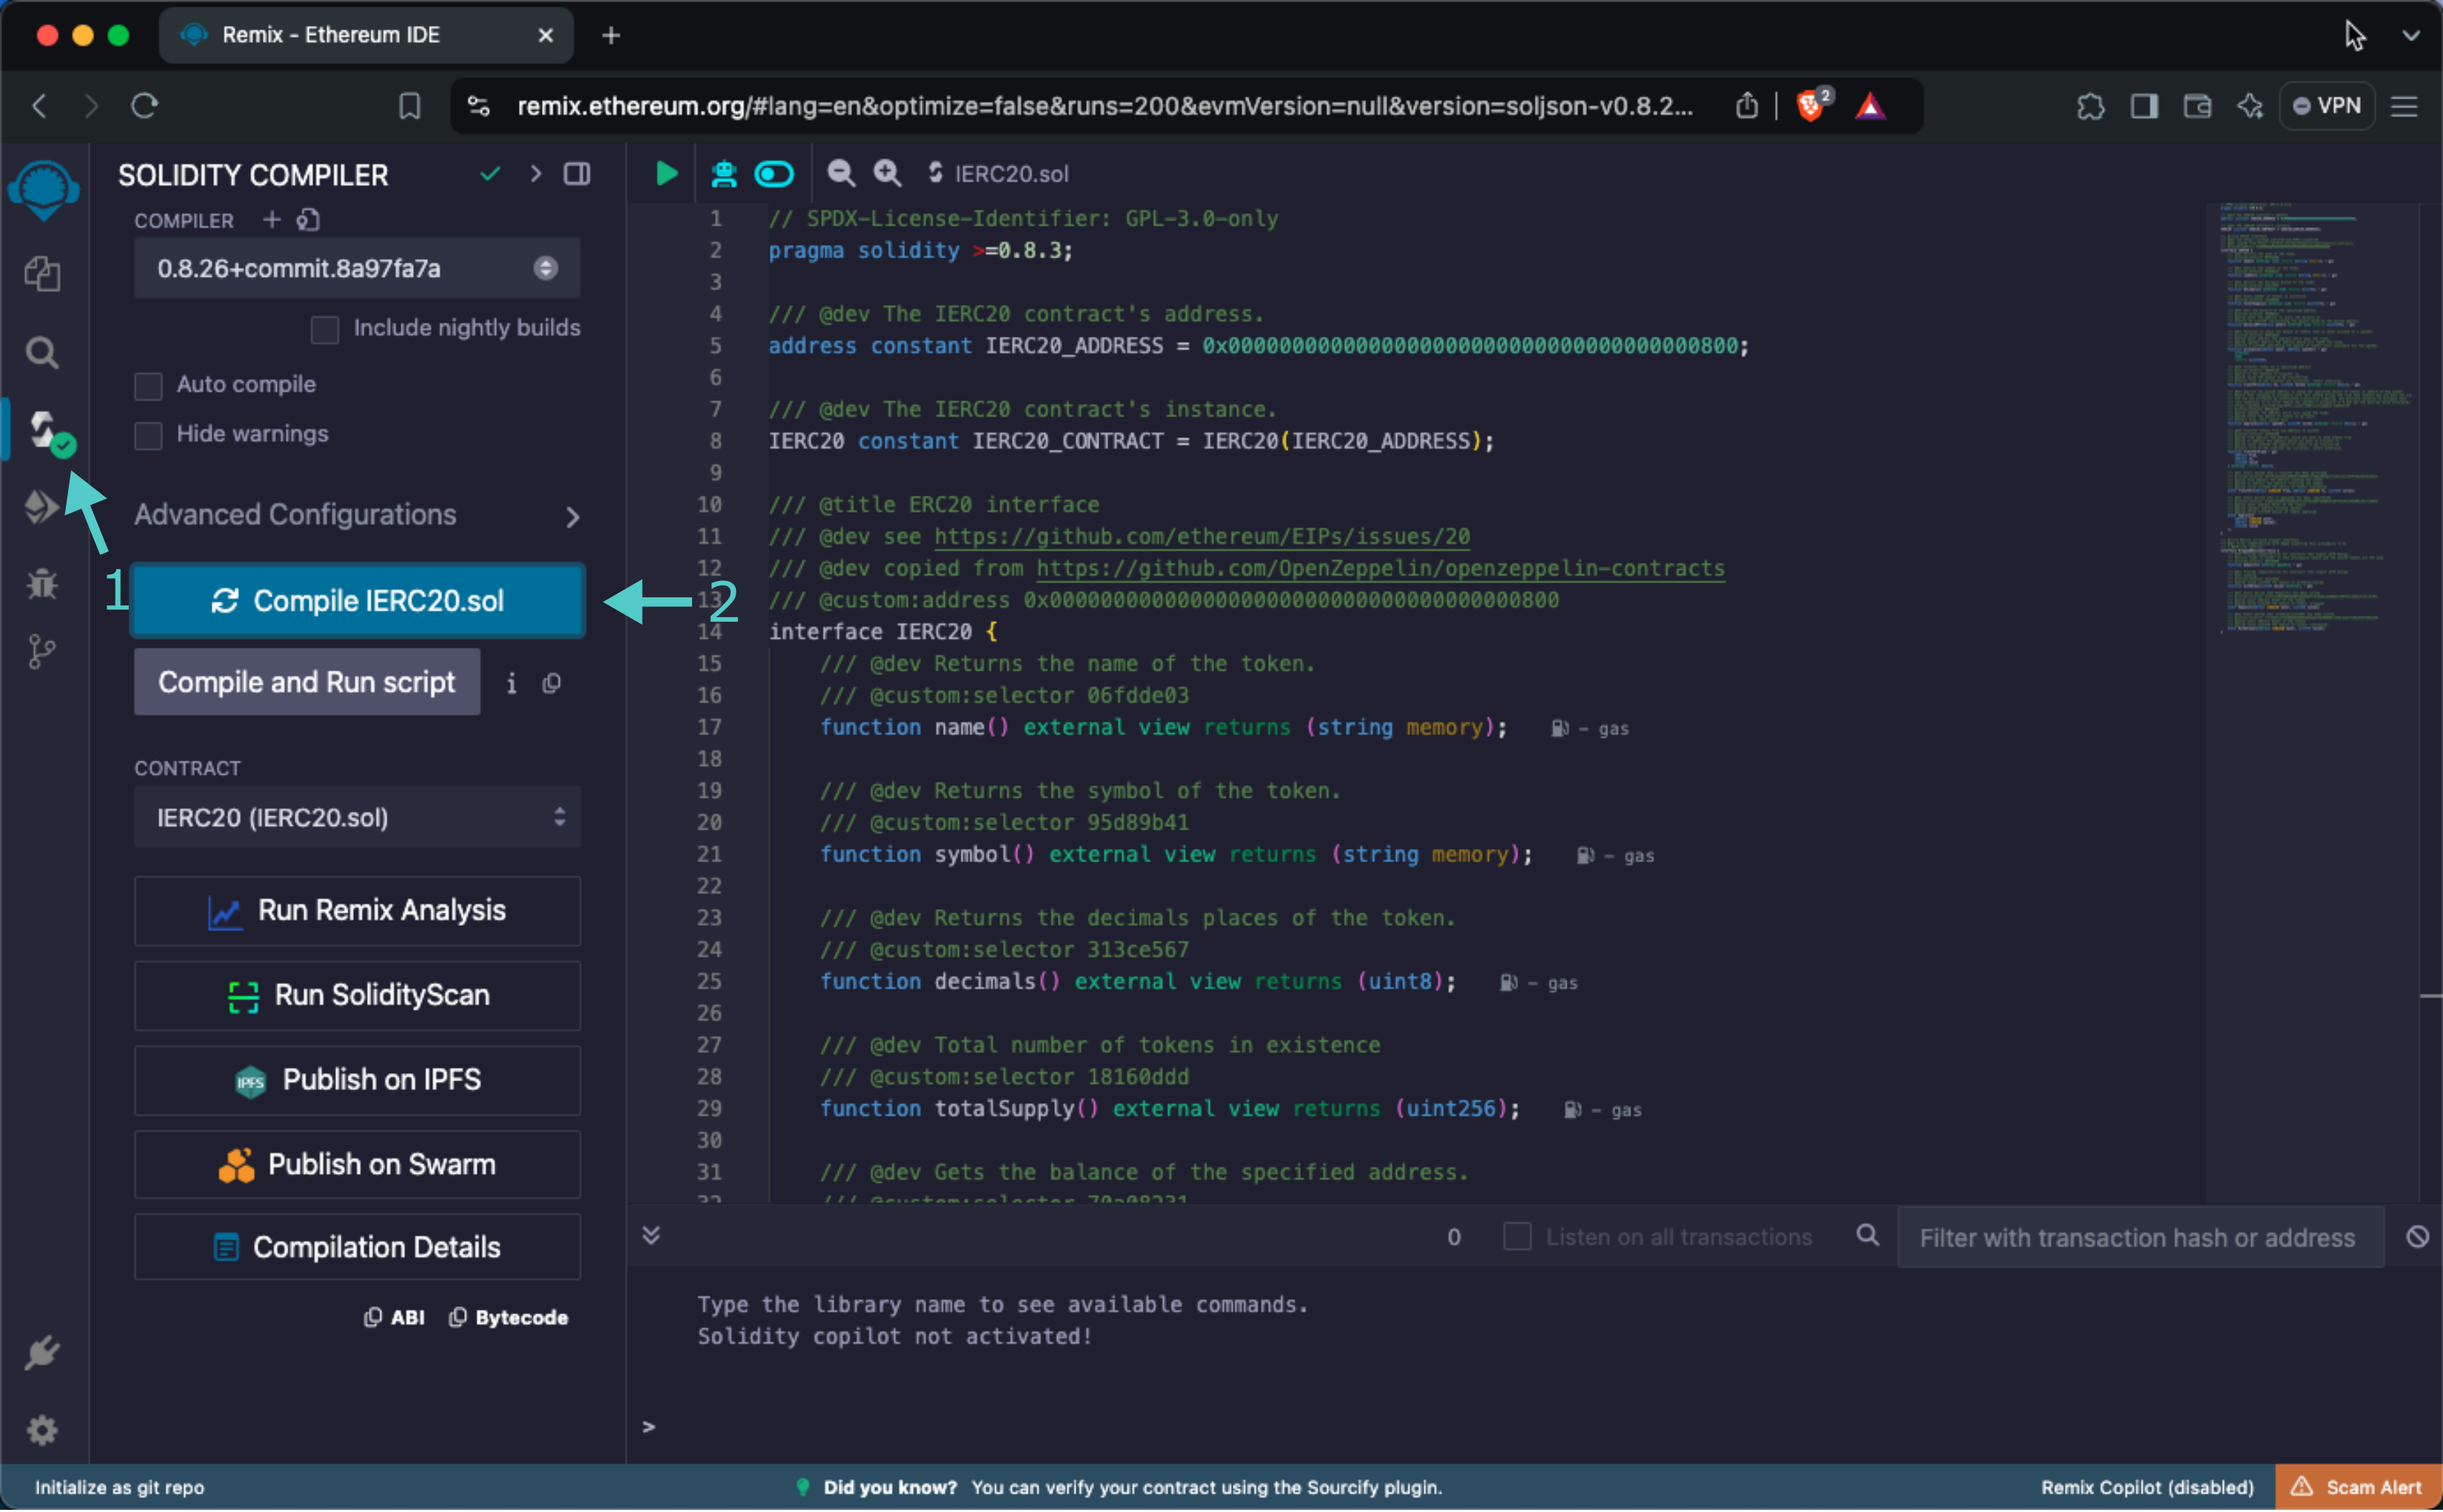
Task: Click the compiler file icon beside the plus
Action: [x=309, y=220]
